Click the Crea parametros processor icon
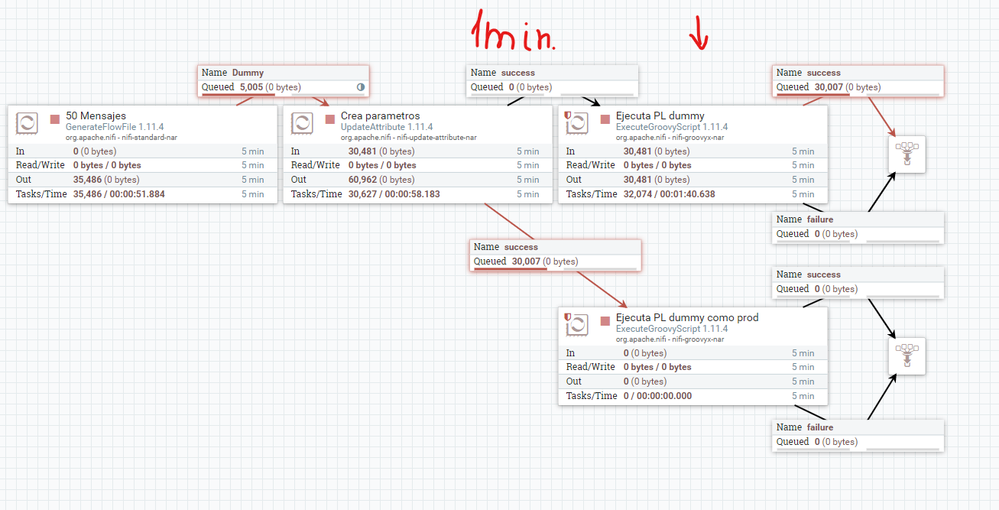 [302, 122]
